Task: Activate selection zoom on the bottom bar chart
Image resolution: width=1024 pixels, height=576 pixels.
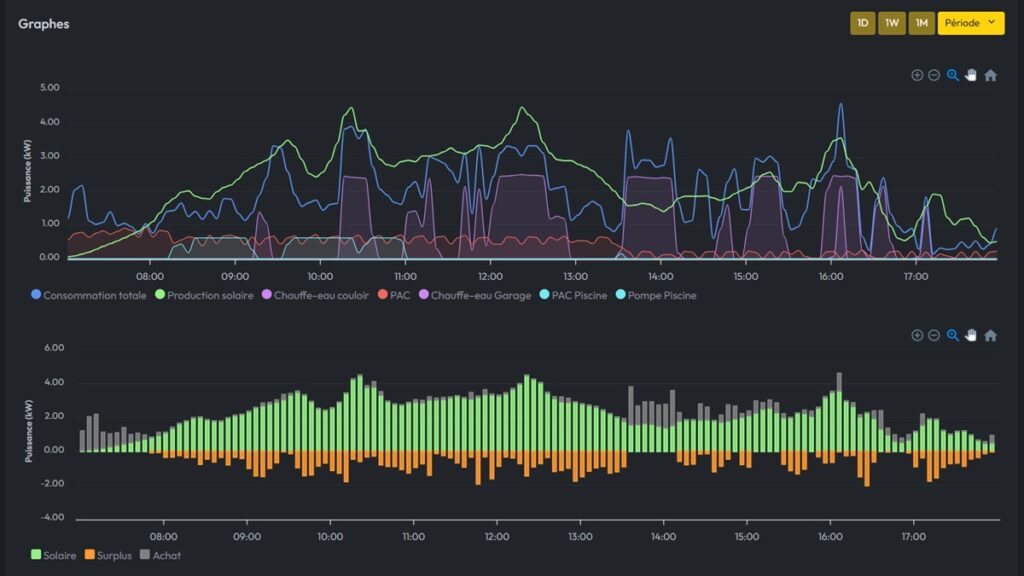Action: pos(953,336)
